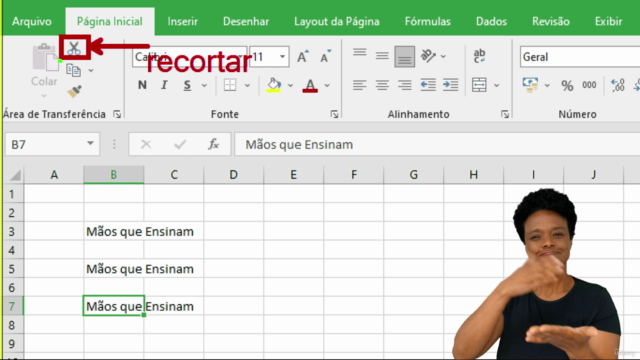Viewport: 640px width, 360px height.
Task: Open the copy options dropdown arrow
Action: click(x=91, y=71)
